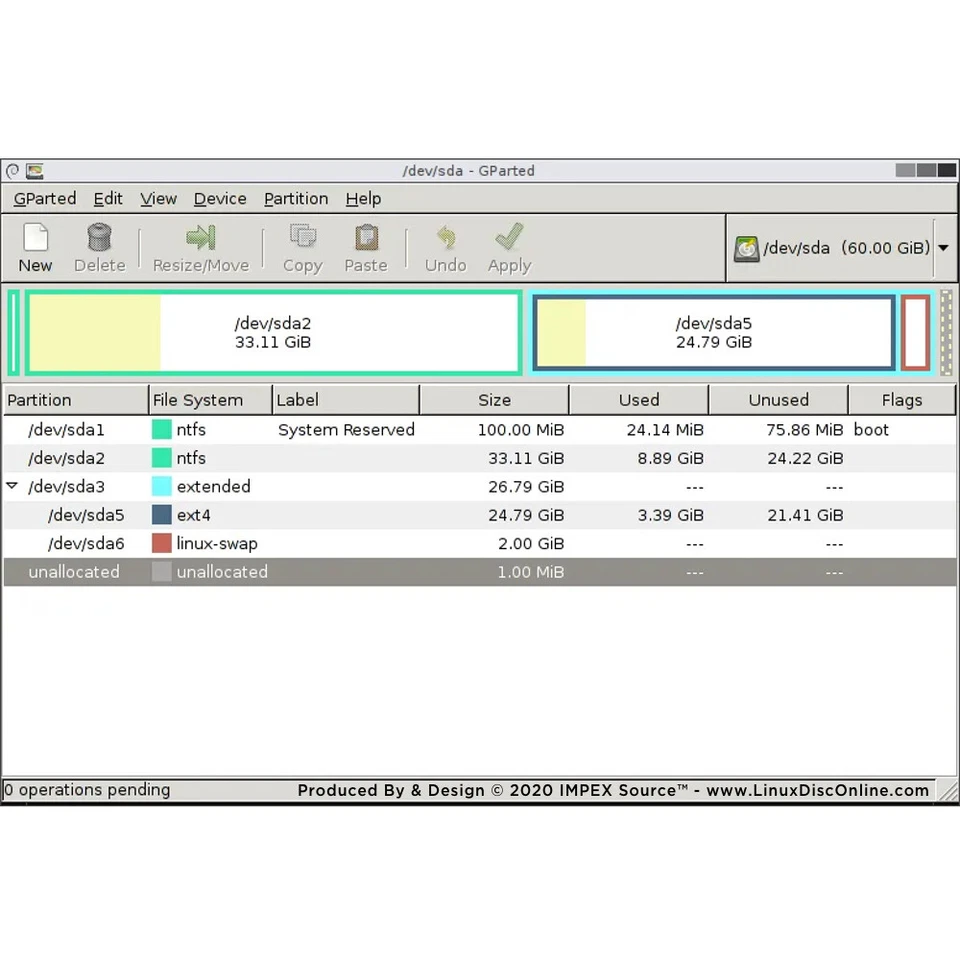The image size is (960, 960).
Task: Open the View menu
Action: 158,198
